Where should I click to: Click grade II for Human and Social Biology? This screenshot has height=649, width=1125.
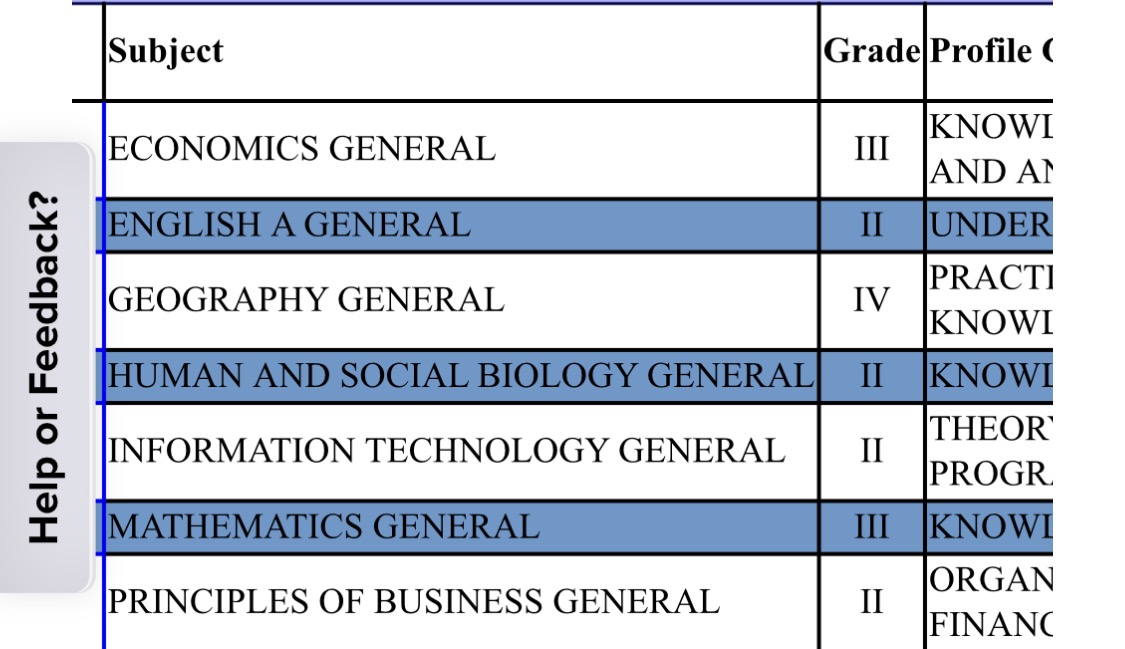(x=872, y=376)
